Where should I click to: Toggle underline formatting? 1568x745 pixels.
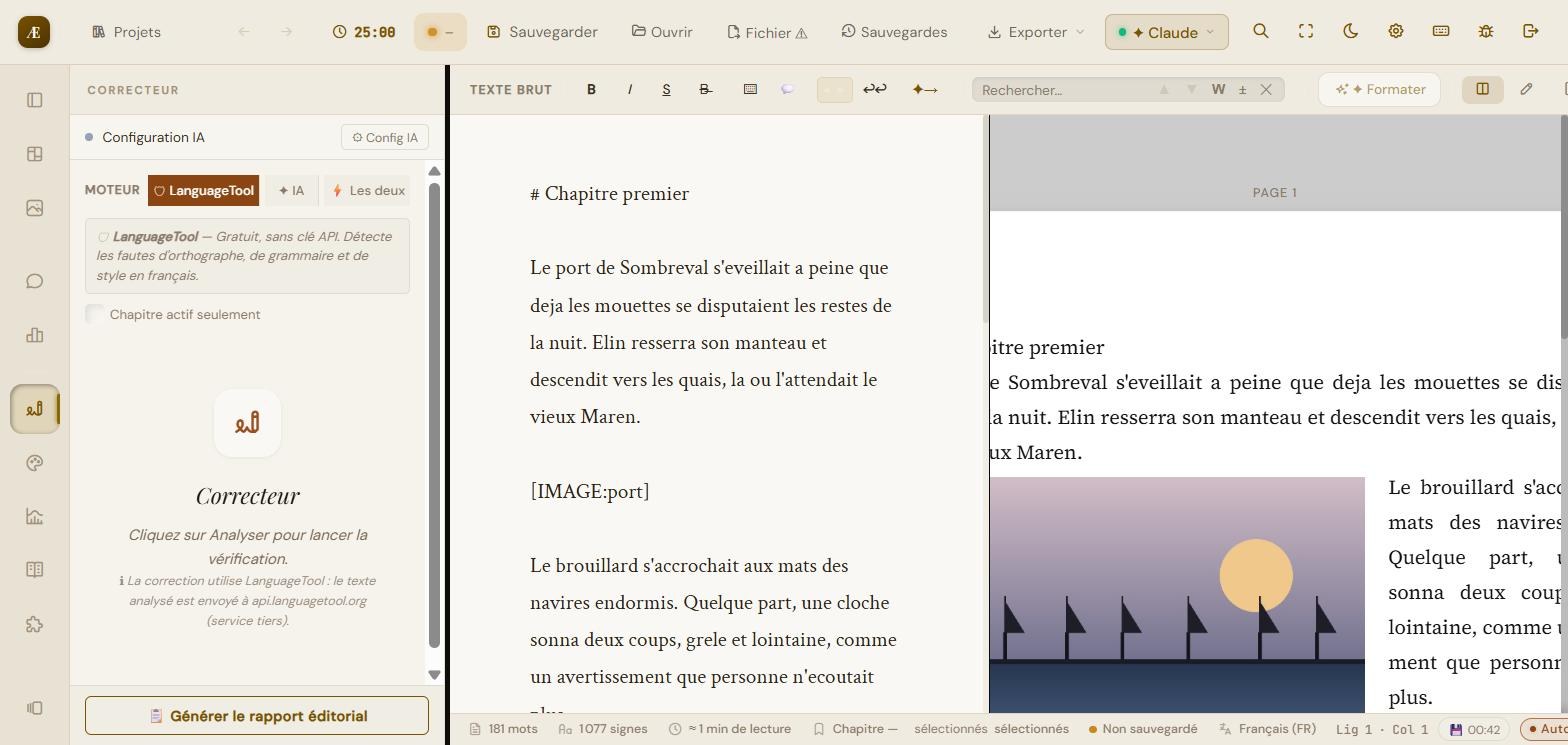(x=666, y=89)
